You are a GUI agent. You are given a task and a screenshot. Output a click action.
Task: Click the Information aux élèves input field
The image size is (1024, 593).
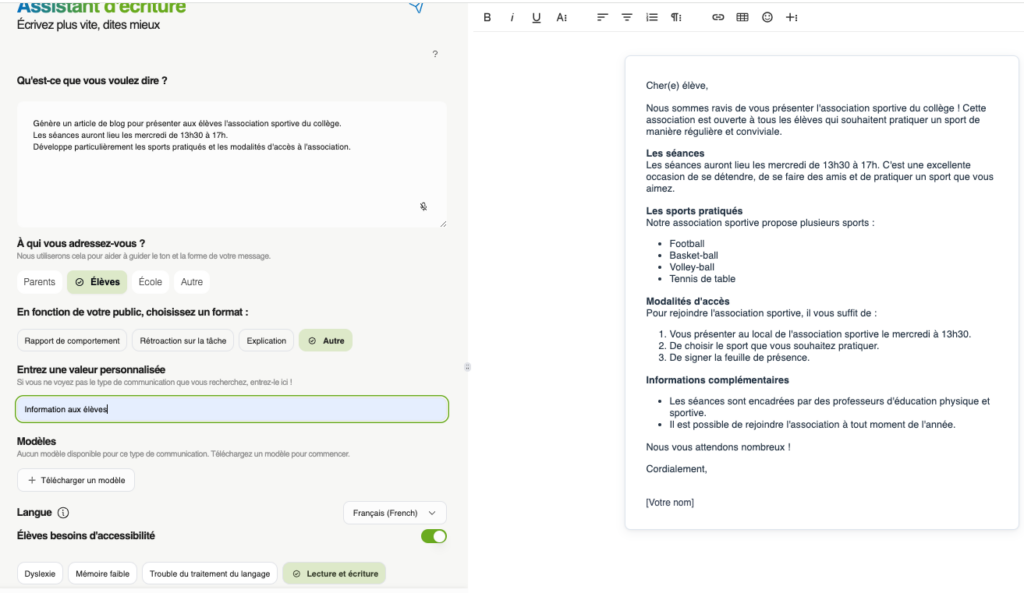[x=232, y=409]
